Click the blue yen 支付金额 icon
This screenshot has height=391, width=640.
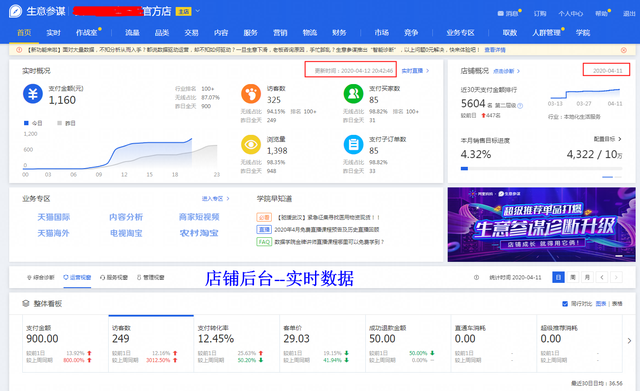[x=33, y=94]
